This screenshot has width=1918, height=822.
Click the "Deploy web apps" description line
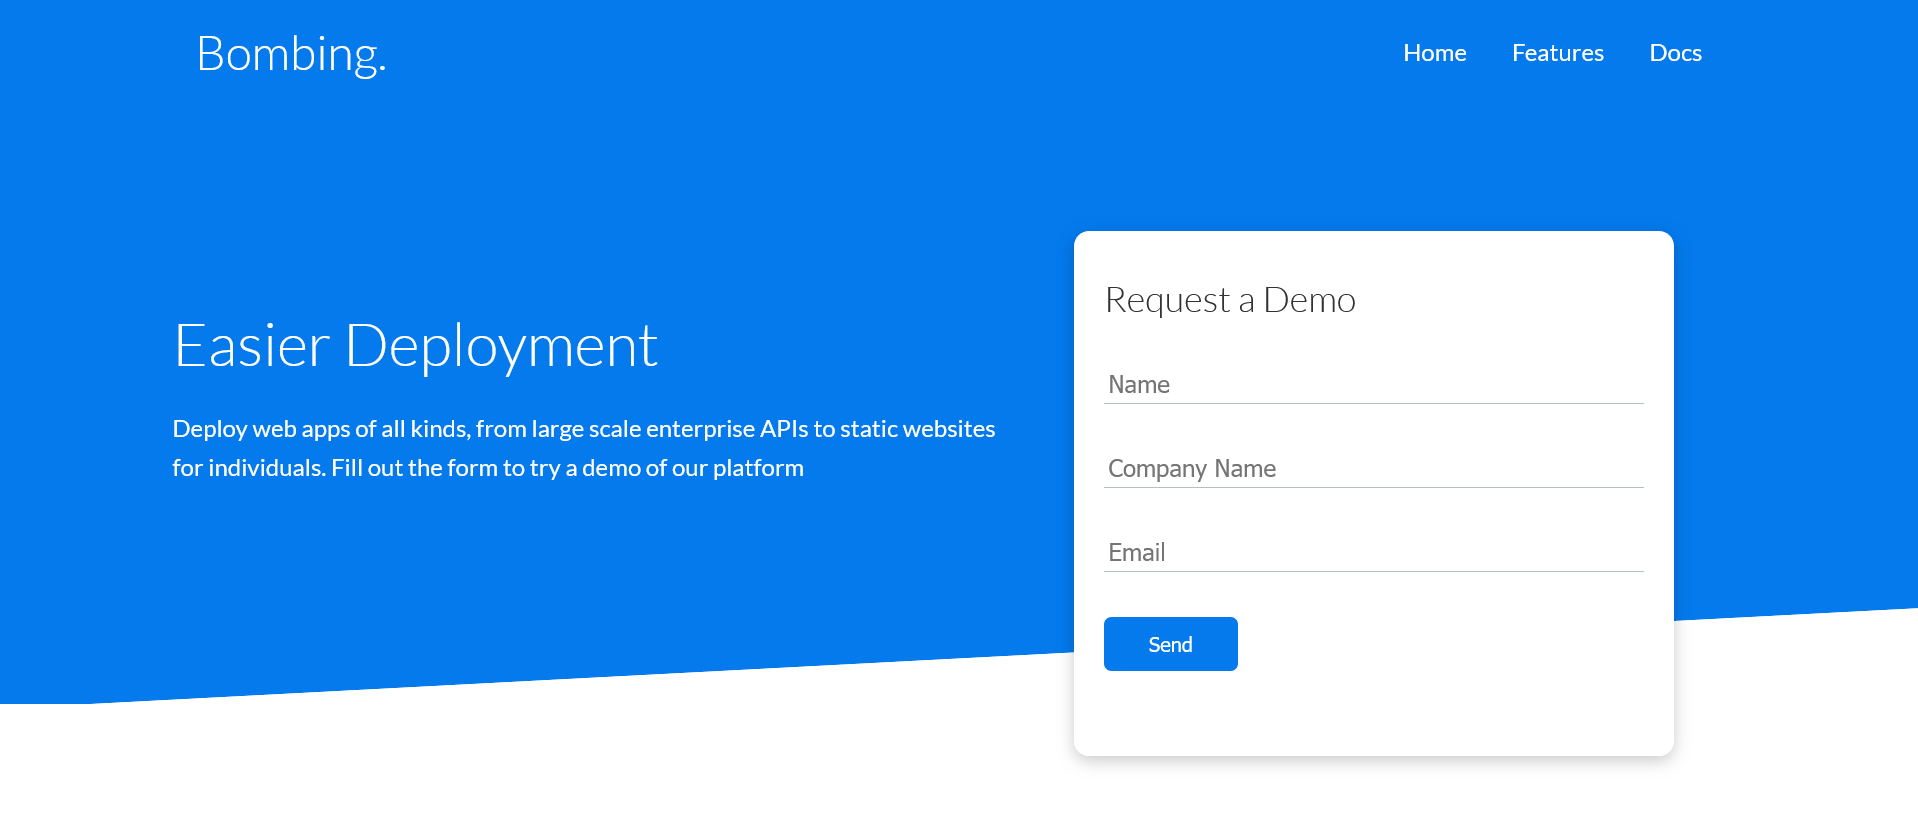[583, 429]
